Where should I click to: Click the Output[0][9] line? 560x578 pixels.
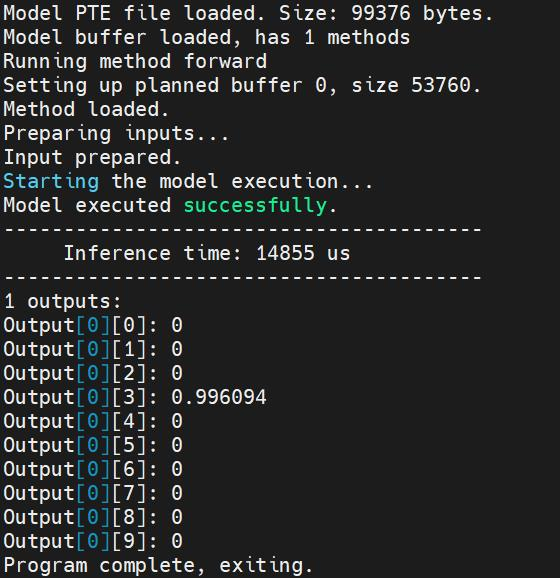(93, 541)
